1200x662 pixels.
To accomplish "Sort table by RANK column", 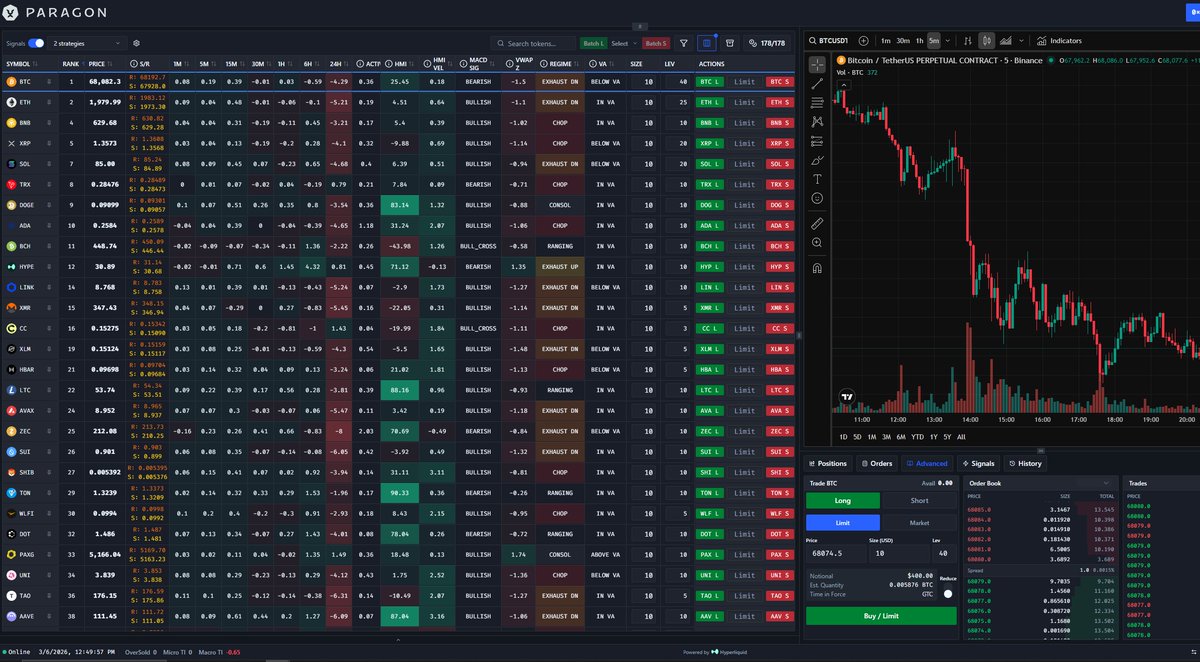I will pos(71,63).
